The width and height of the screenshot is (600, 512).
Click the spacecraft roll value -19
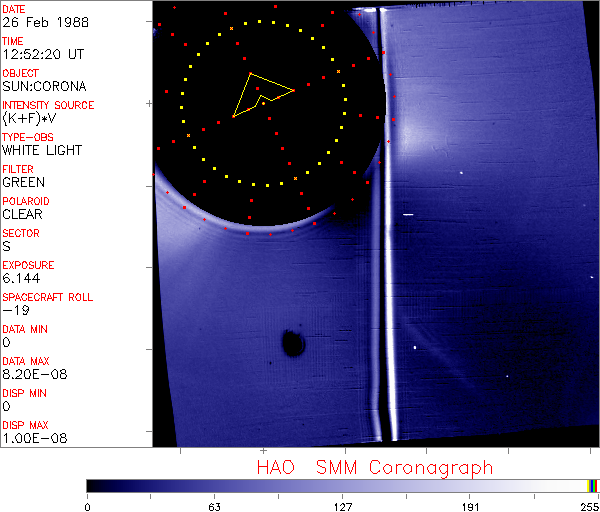click(14, 310)
